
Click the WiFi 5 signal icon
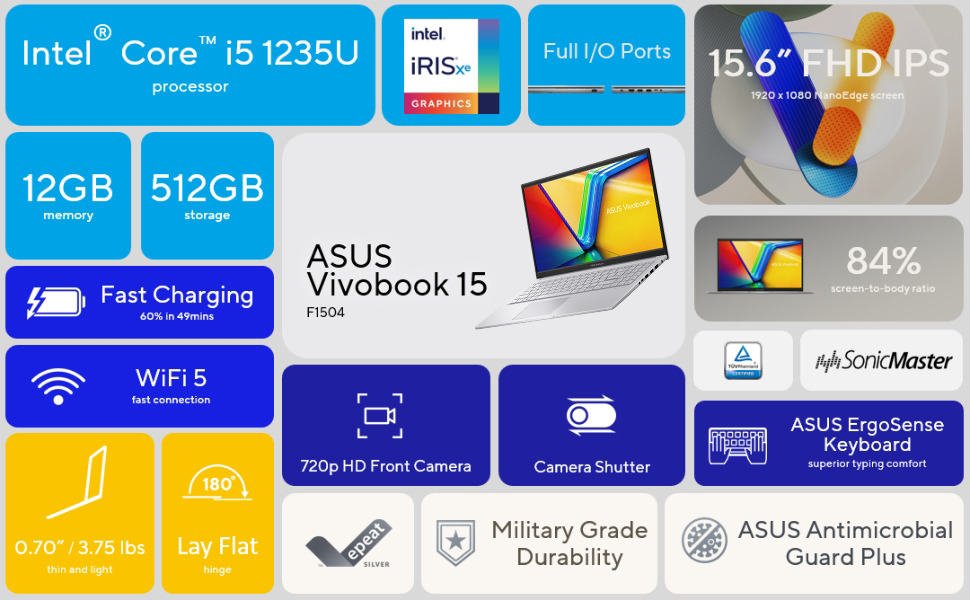coord(58,387)
